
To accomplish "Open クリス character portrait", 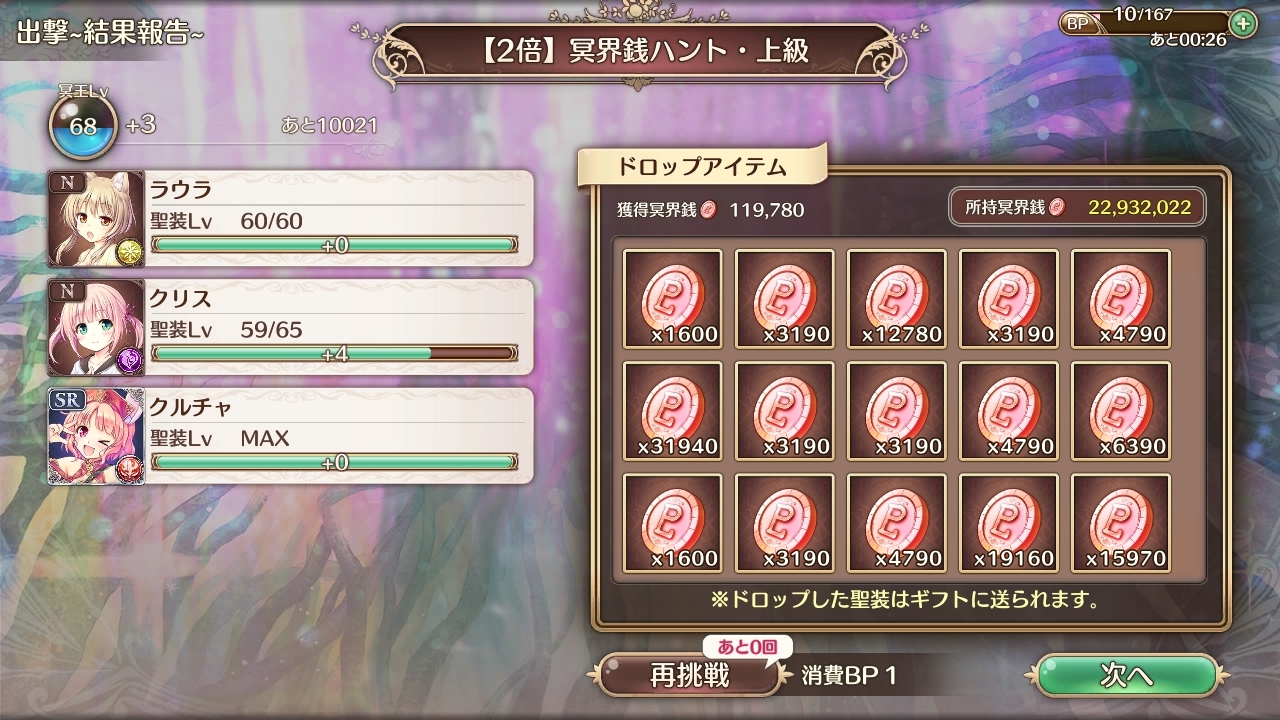I will [96, 327].
